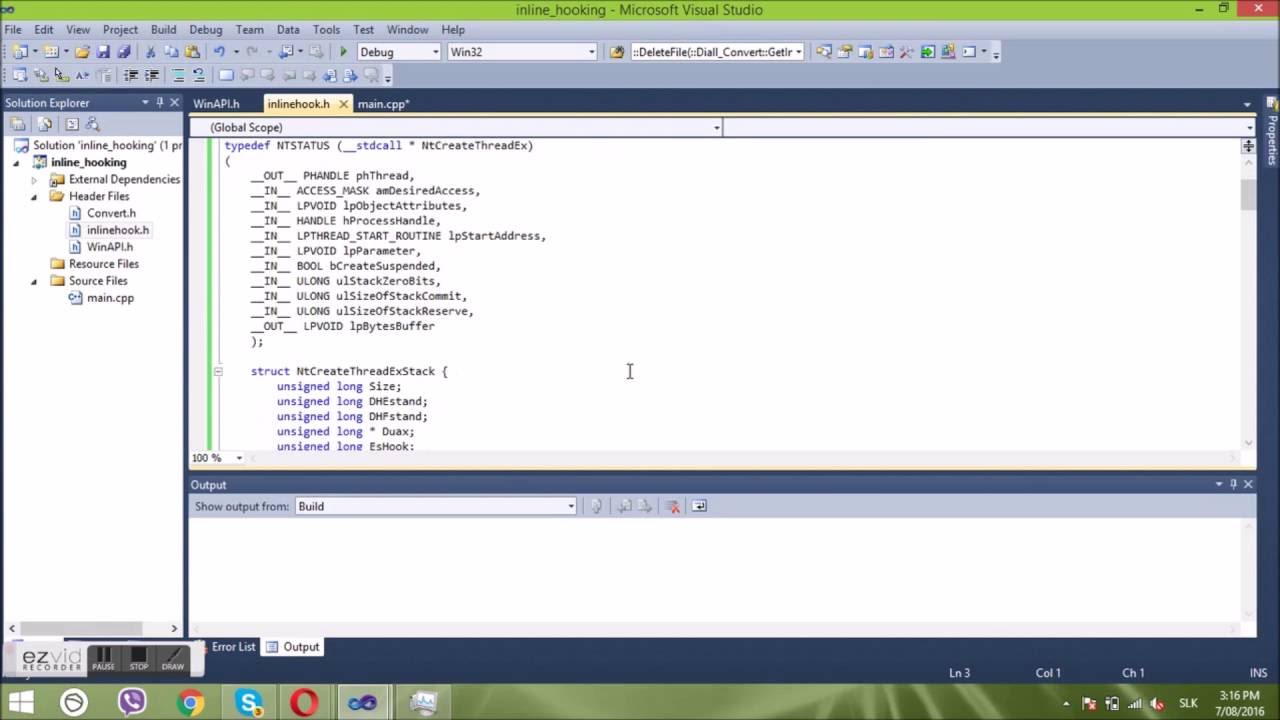Collapse the NtCreateThreadExStack struct outline
This screenshot has width=1280, height=720.
click(217, 371)
